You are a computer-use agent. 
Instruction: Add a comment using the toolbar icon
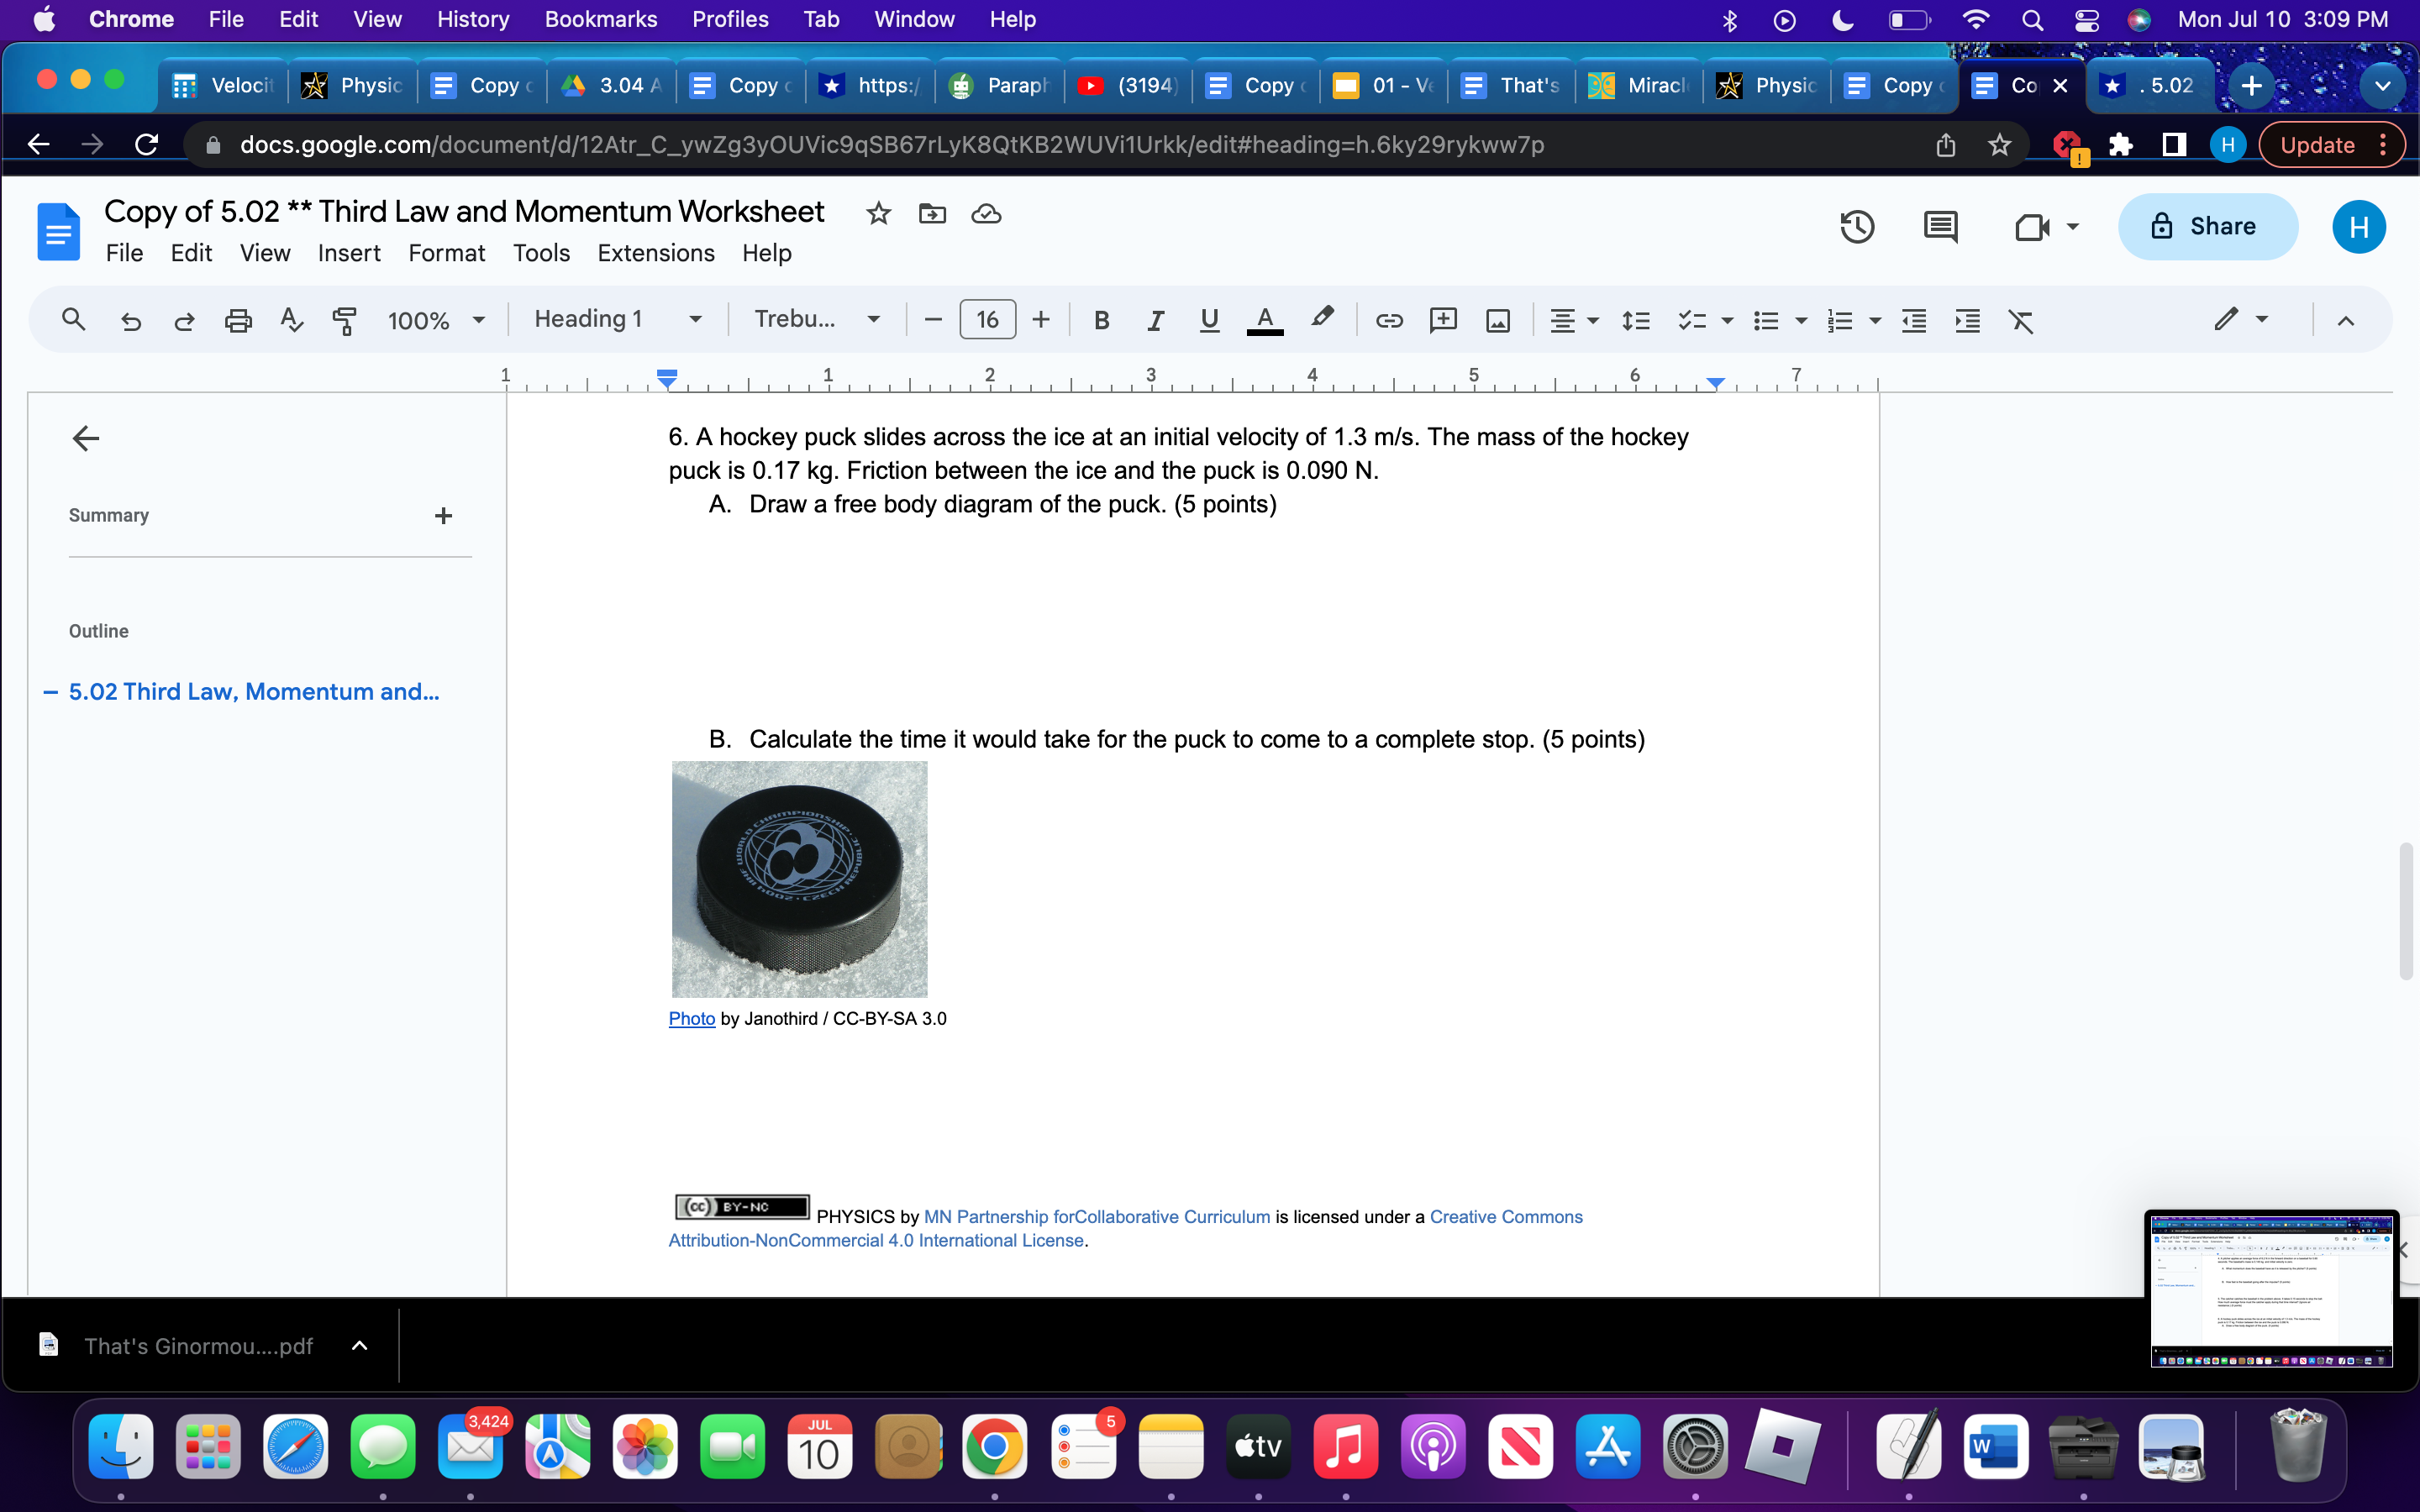point(1443,320)
